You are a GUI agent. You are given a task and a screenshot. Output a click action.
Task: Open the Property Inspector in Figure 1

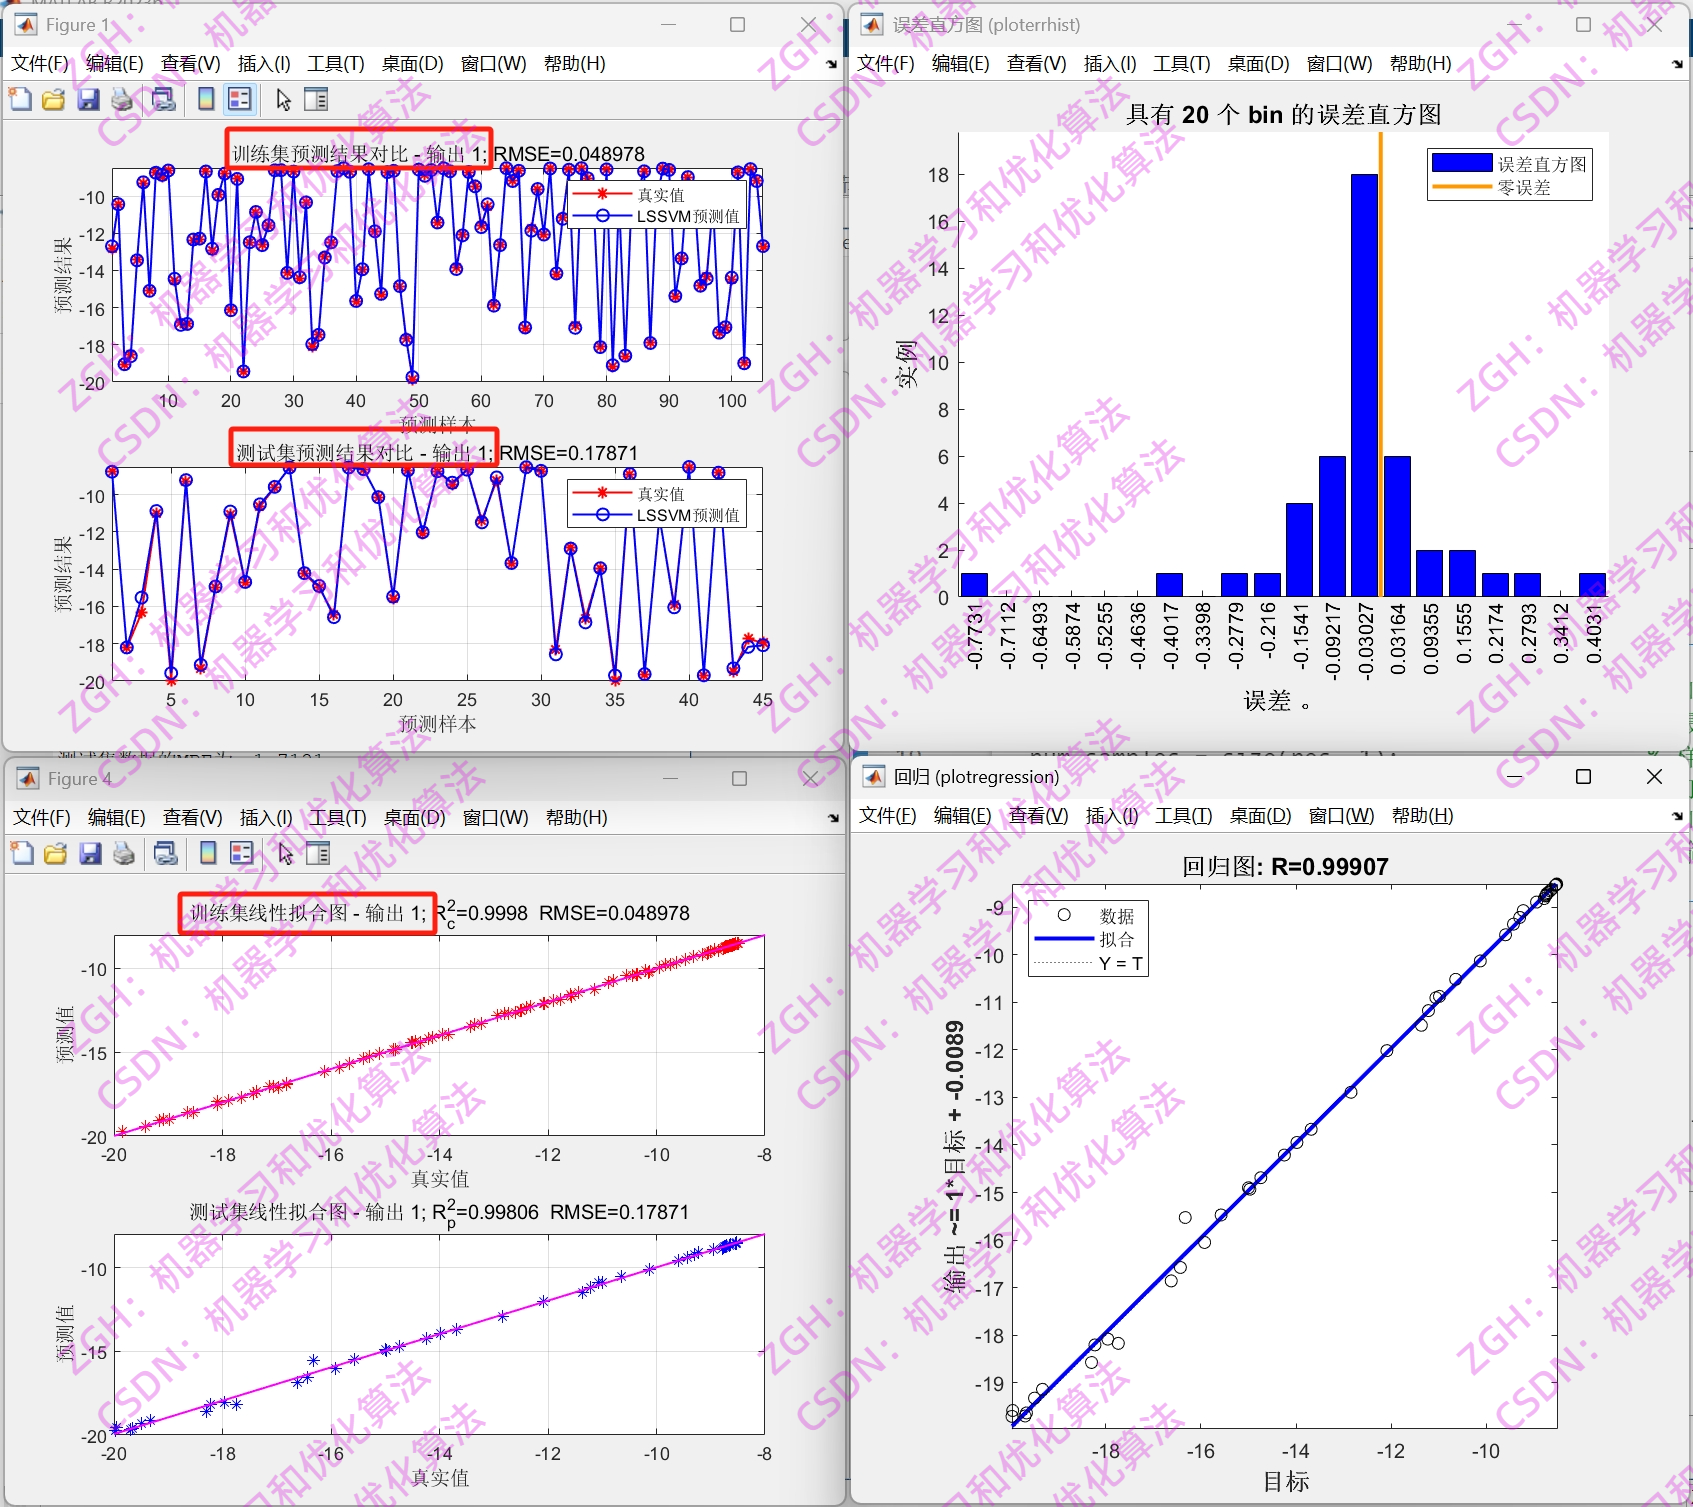(x=317, y=99)
